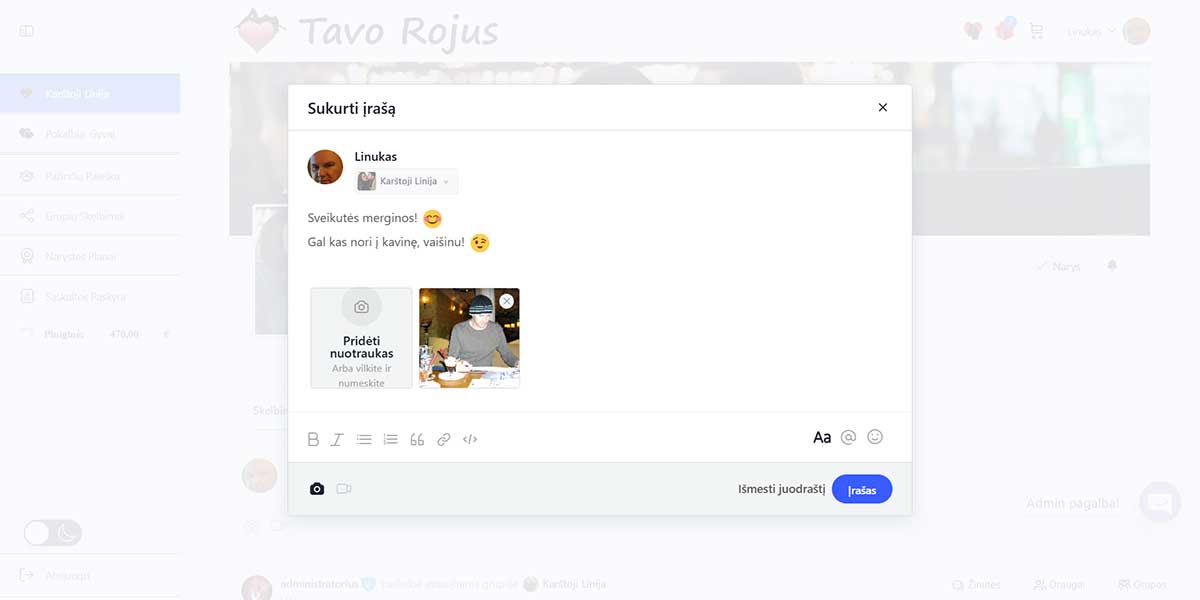Toggle italic text formatting
This screenshot has width=1200, height=600.
[337, 439]
